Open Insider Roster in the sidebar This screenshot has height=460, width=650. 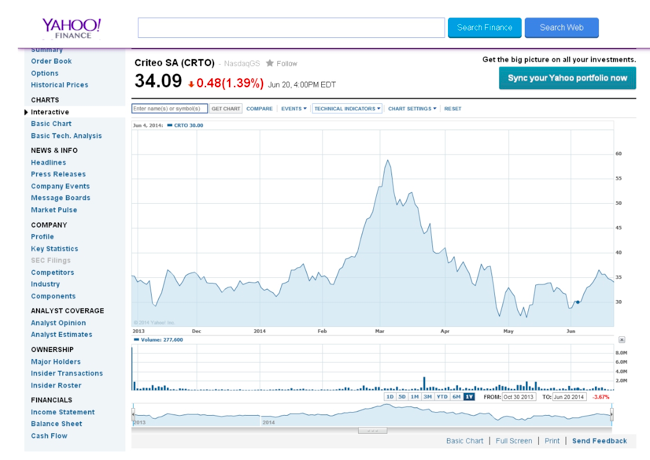coord(56,385)
